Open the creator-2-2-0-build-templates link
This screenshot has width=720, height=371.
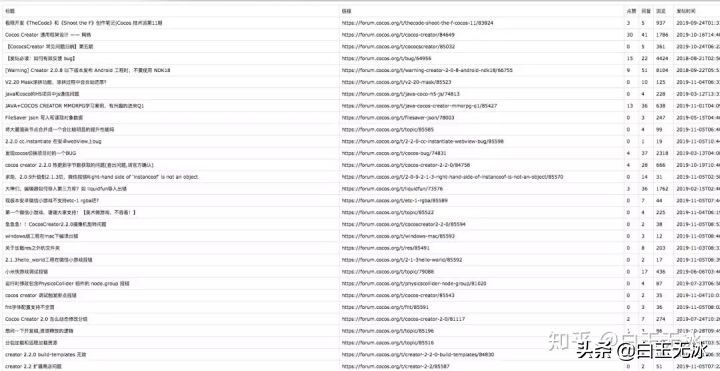[x=418, y=354]
